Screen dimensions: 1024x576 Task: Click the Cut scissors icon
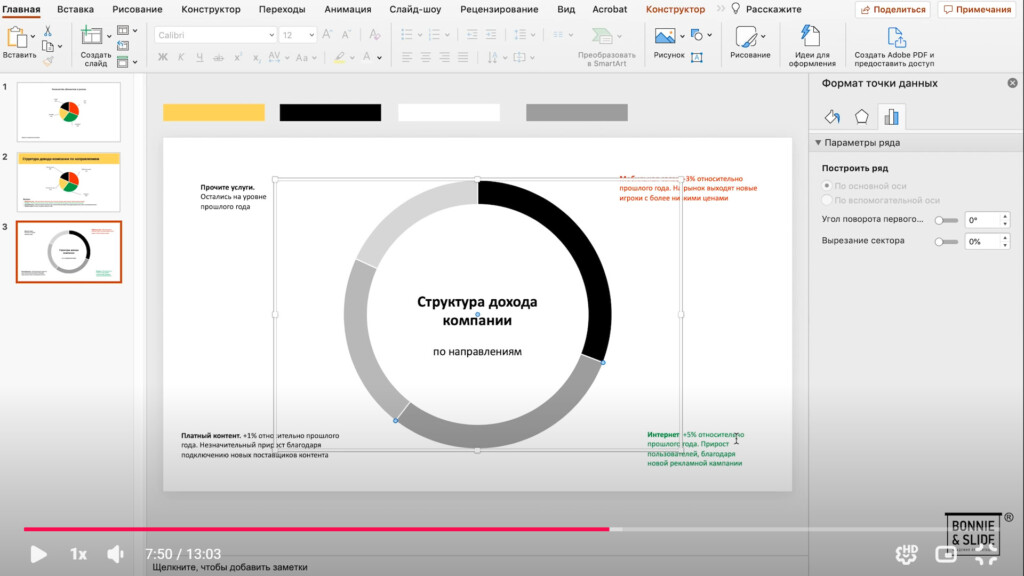pyautogui.click(x=48, y=31)
